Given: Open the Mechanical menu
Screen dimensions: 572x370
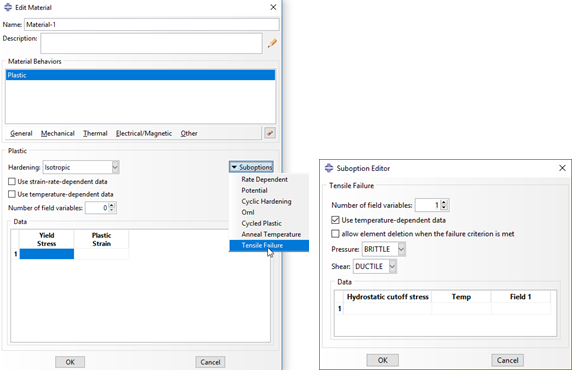Looking at the screenshot, I should (x=58, y=134).
